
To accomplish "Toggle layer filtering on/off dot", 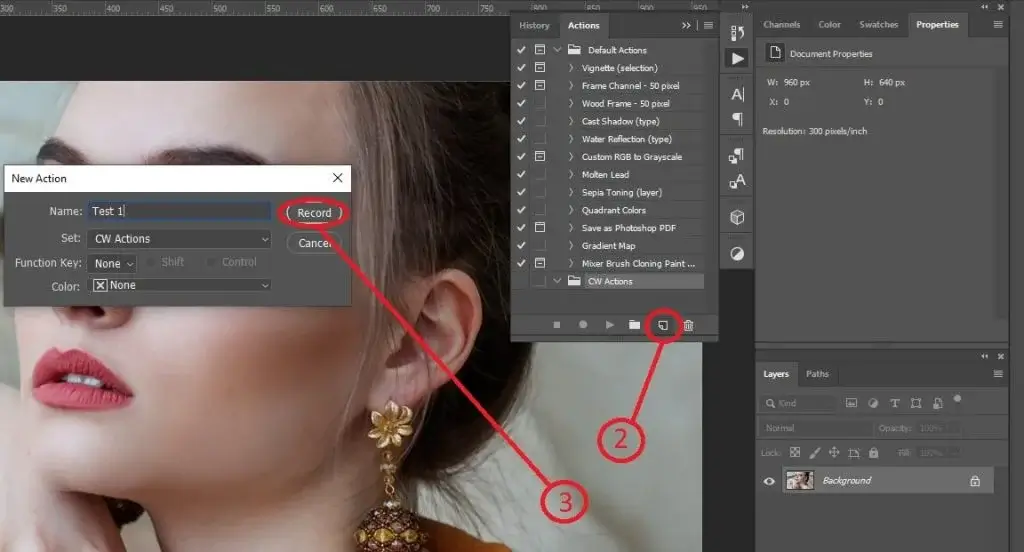I will point(957,398).
